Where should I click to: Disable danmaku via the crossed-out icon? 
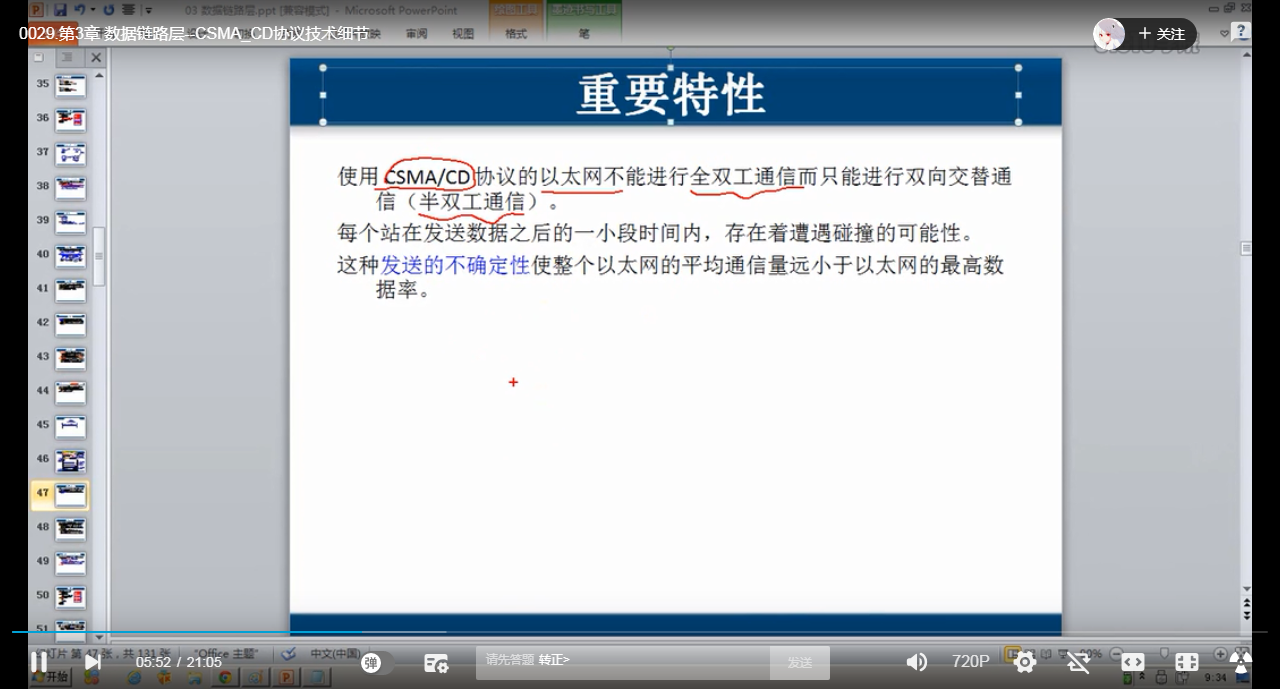pyautogui.click(x=1077, y=661)
